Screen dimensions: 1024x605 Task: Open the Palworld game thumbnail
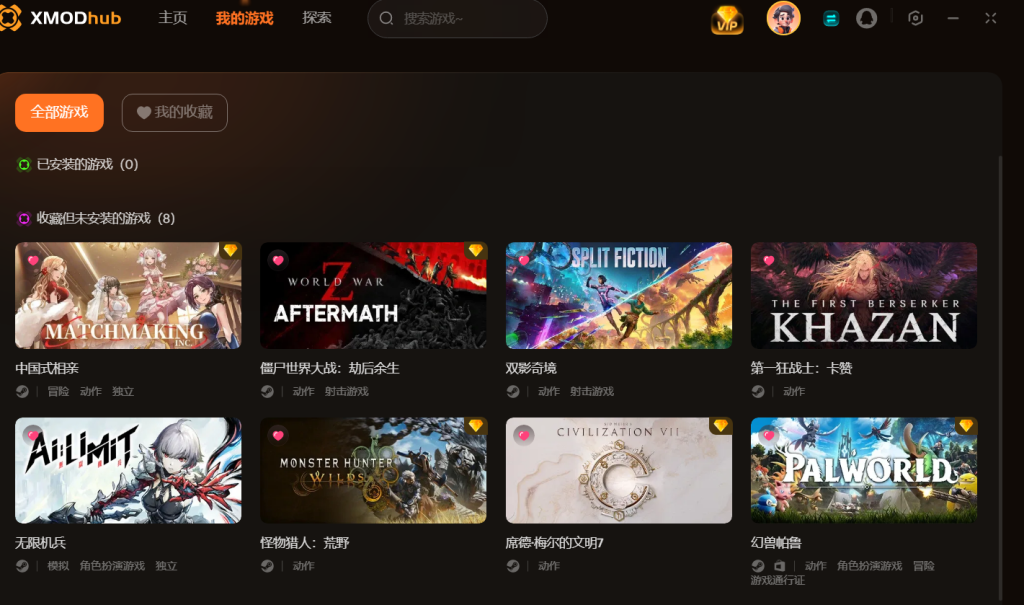pyautogui.click(x=863, y=470)
